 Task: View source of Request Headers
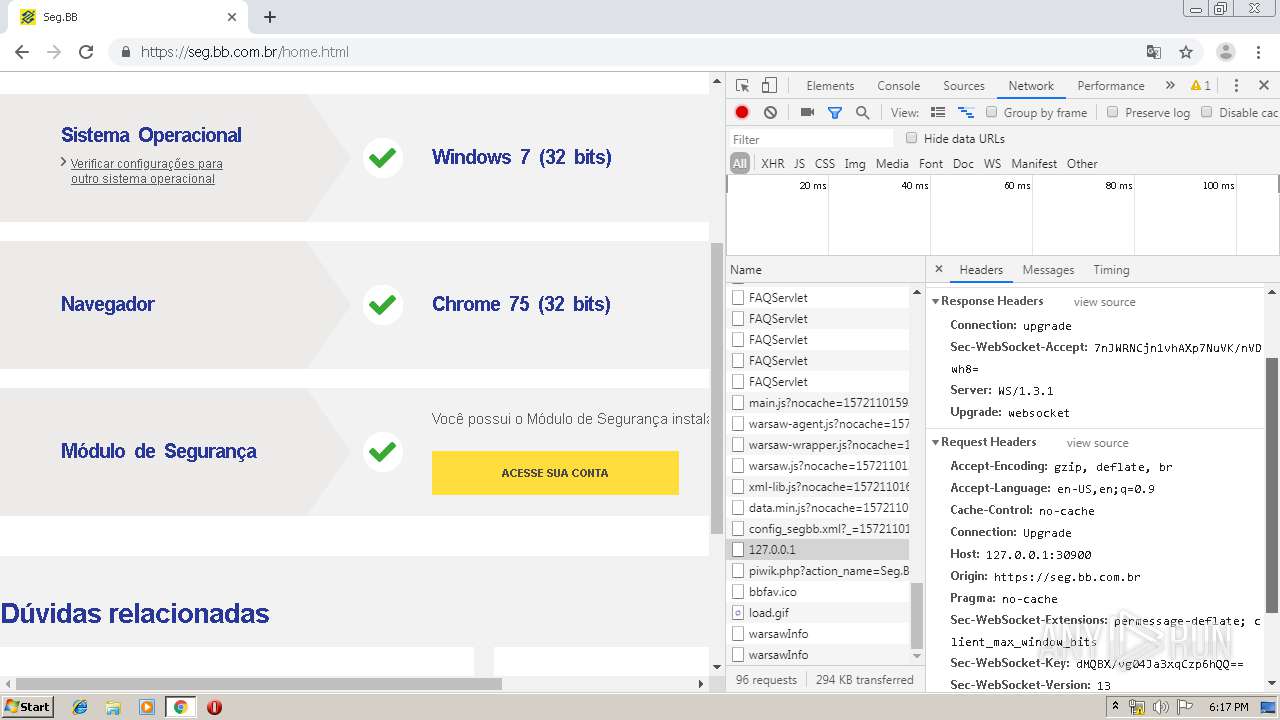[1097, 443]
